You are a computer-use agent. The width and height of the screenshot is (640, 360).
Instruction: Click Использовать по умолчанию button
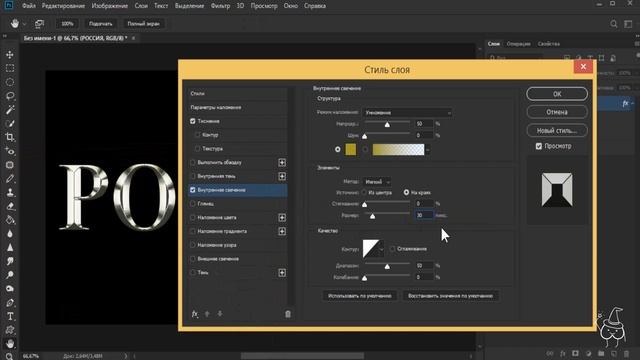360,296
